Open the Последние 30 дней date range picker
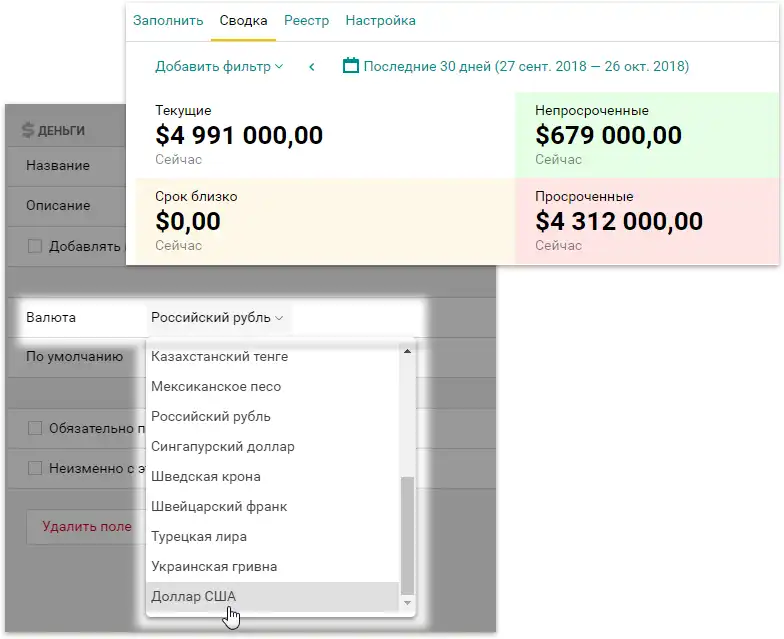 tap(526, 66)
